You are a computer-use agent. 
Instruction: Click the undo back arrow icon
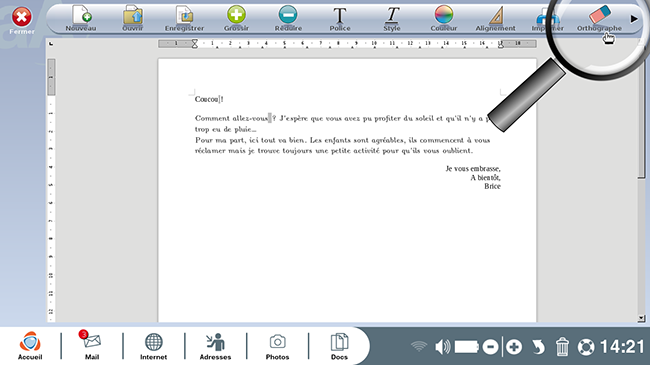[x=538, y=347]
